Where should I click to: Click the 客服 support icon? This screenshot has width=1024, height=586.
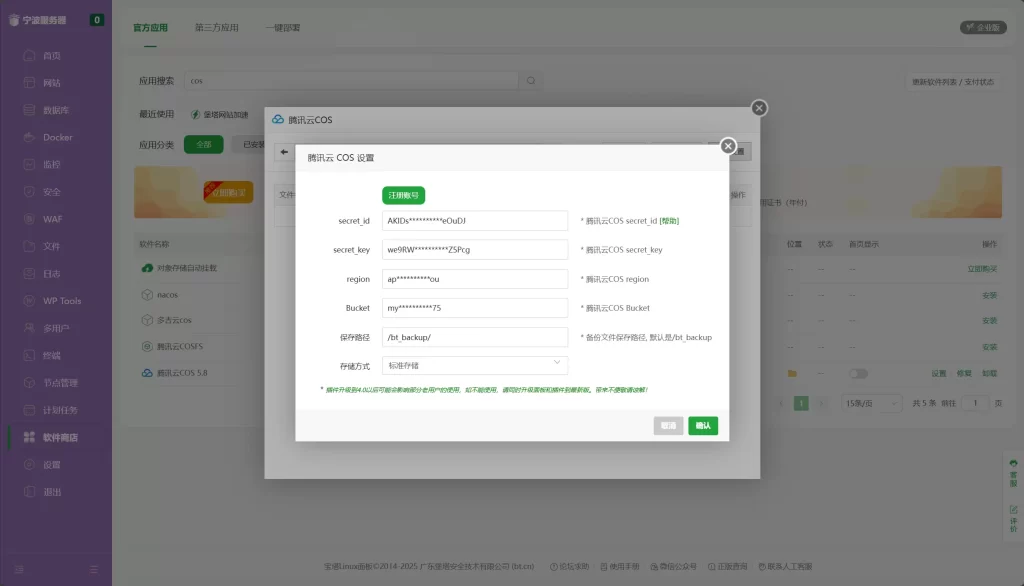(x=1013, y=468)
